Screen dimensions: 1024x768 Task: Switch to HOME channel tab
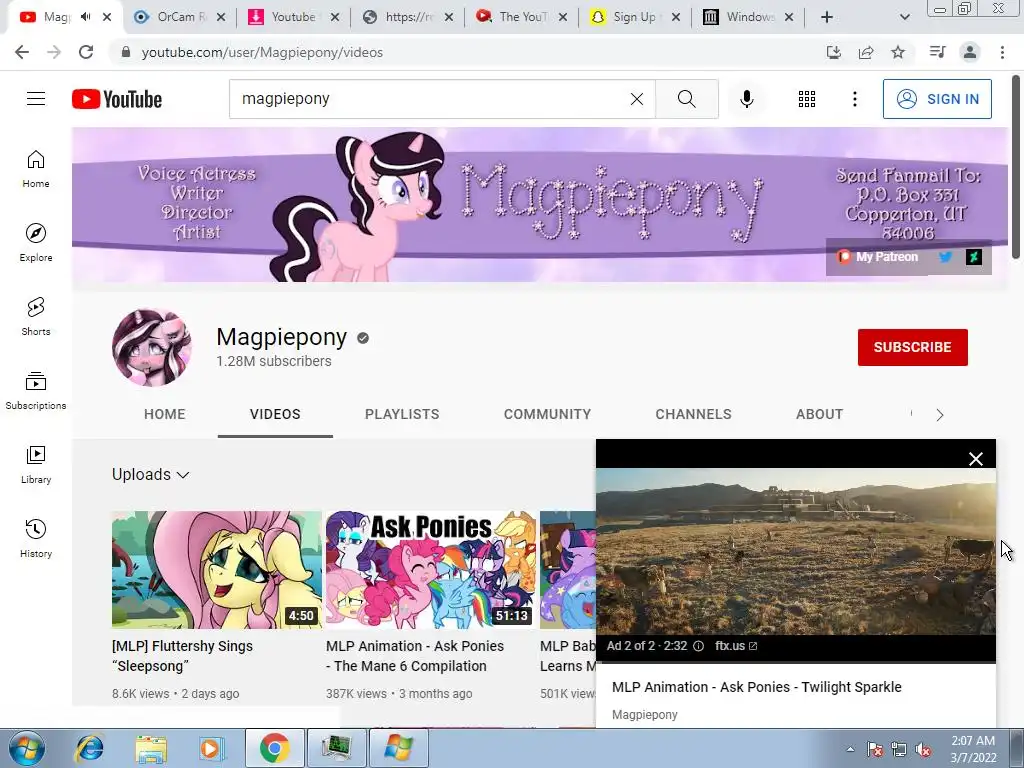(x=165, y=414)
